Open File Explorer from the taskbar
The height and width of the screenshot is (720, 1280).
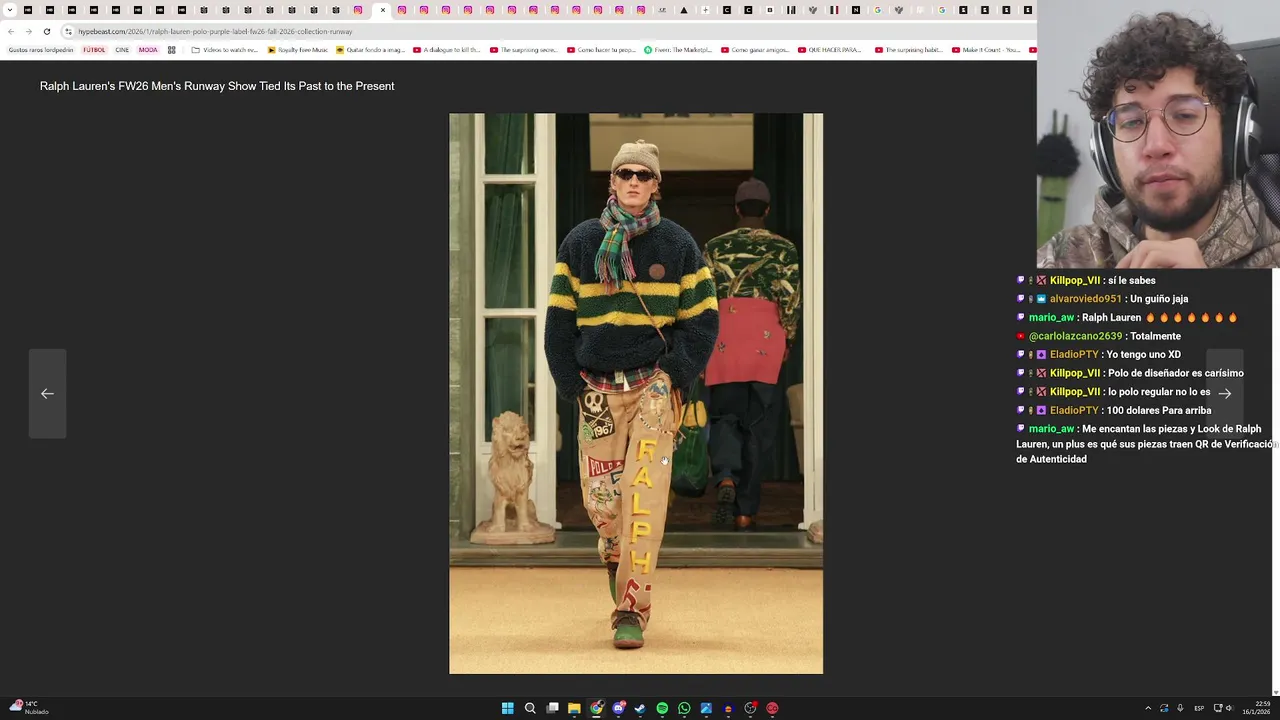pos(574,708)
